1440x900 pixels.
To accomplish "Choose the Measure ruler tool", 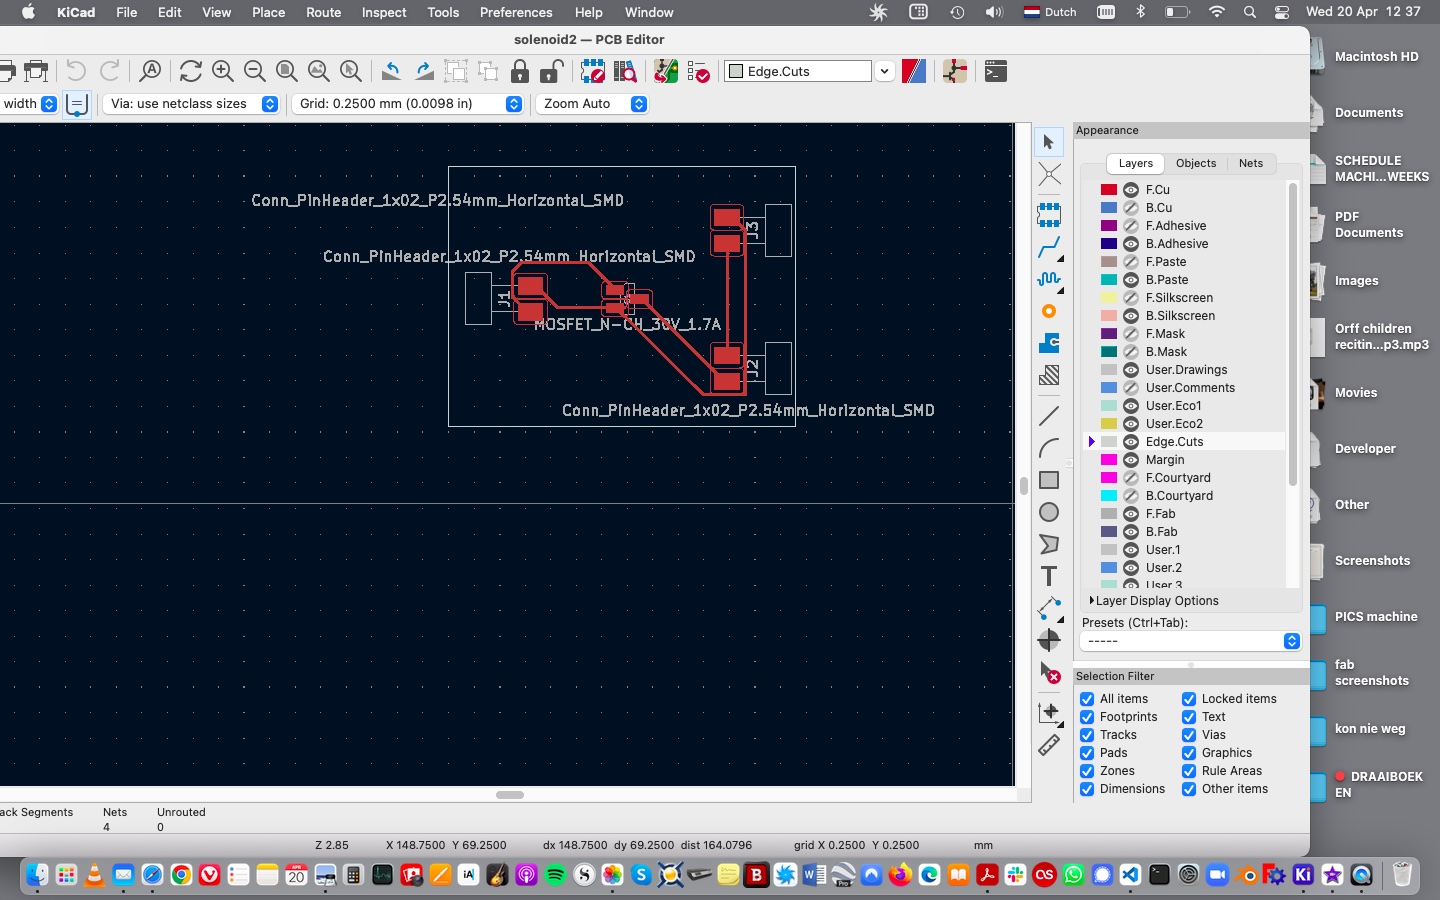I will pyautogui.click(x=1049, y=745).
